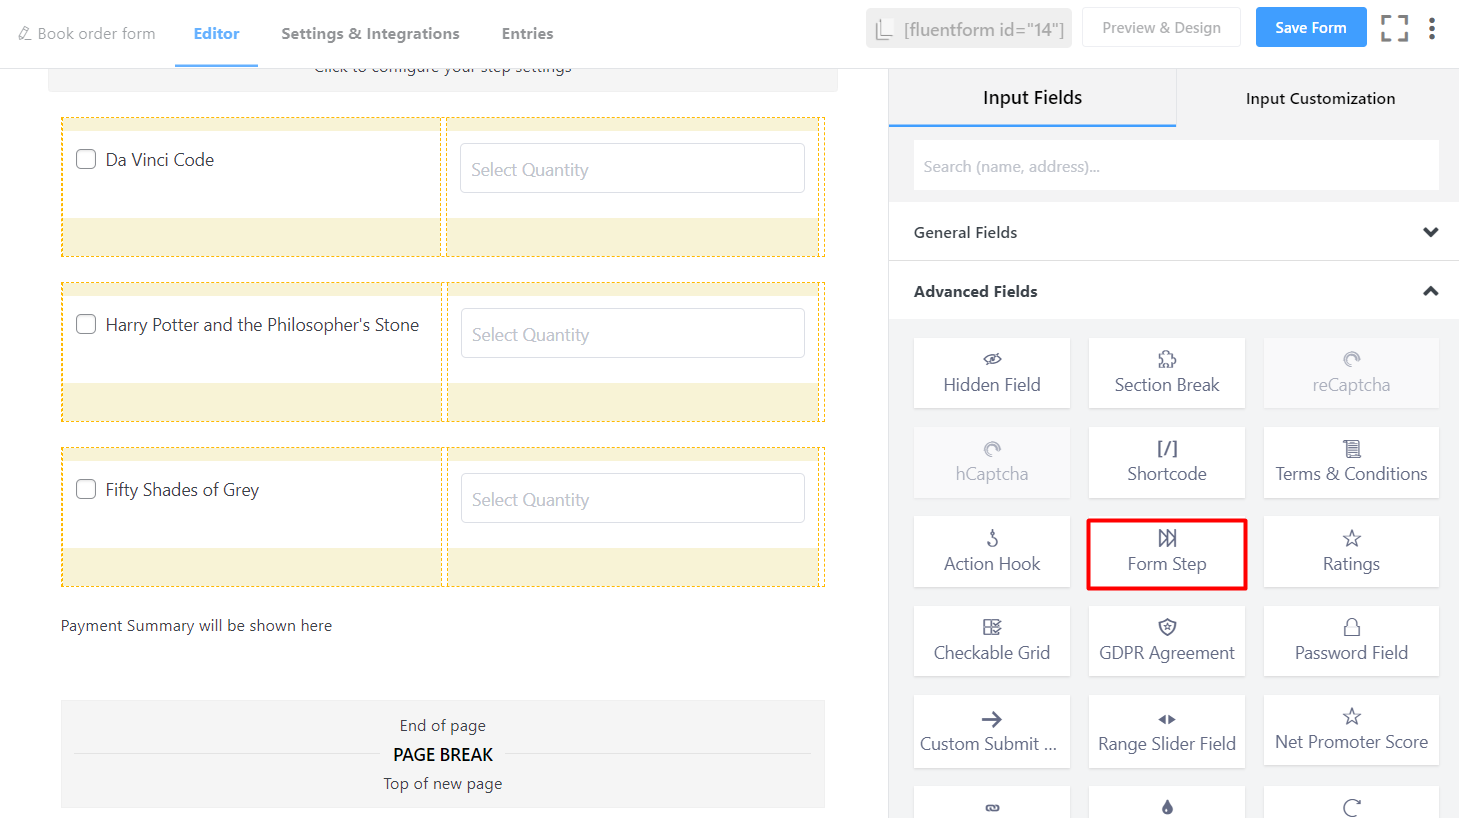Tick Harry Potter and the Philosopher's Stone
The image size is (1459, 818).
[x=87, y=325]
